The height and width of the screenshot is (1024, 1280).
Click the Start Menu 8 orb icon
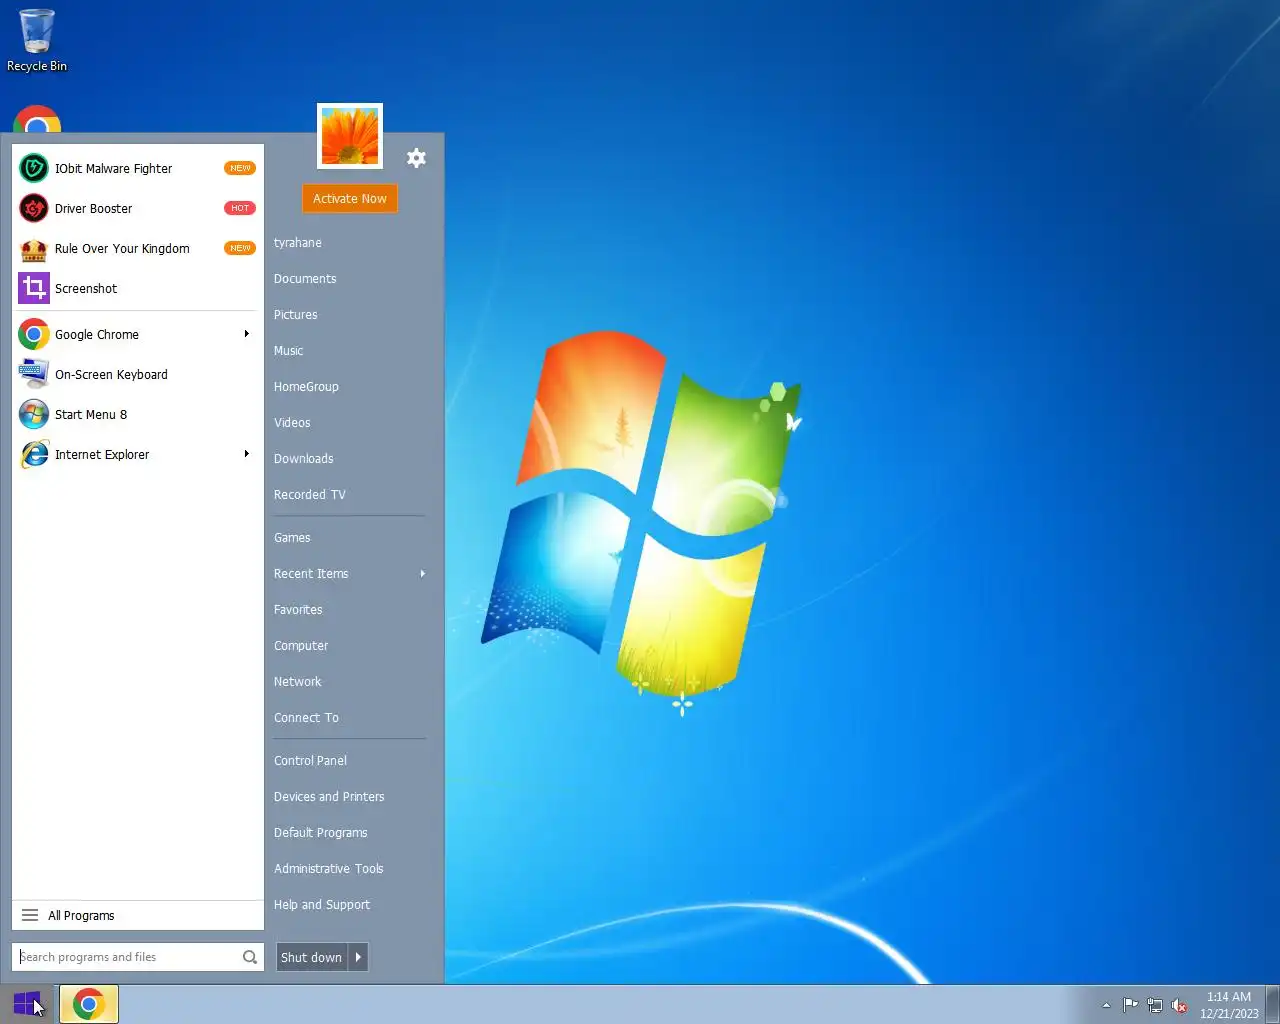(x=34, y=414)
